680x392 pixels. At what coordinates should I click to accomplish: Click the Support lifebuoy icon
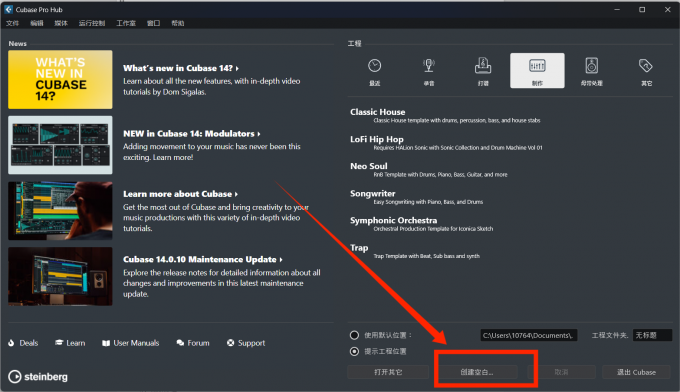230,343
